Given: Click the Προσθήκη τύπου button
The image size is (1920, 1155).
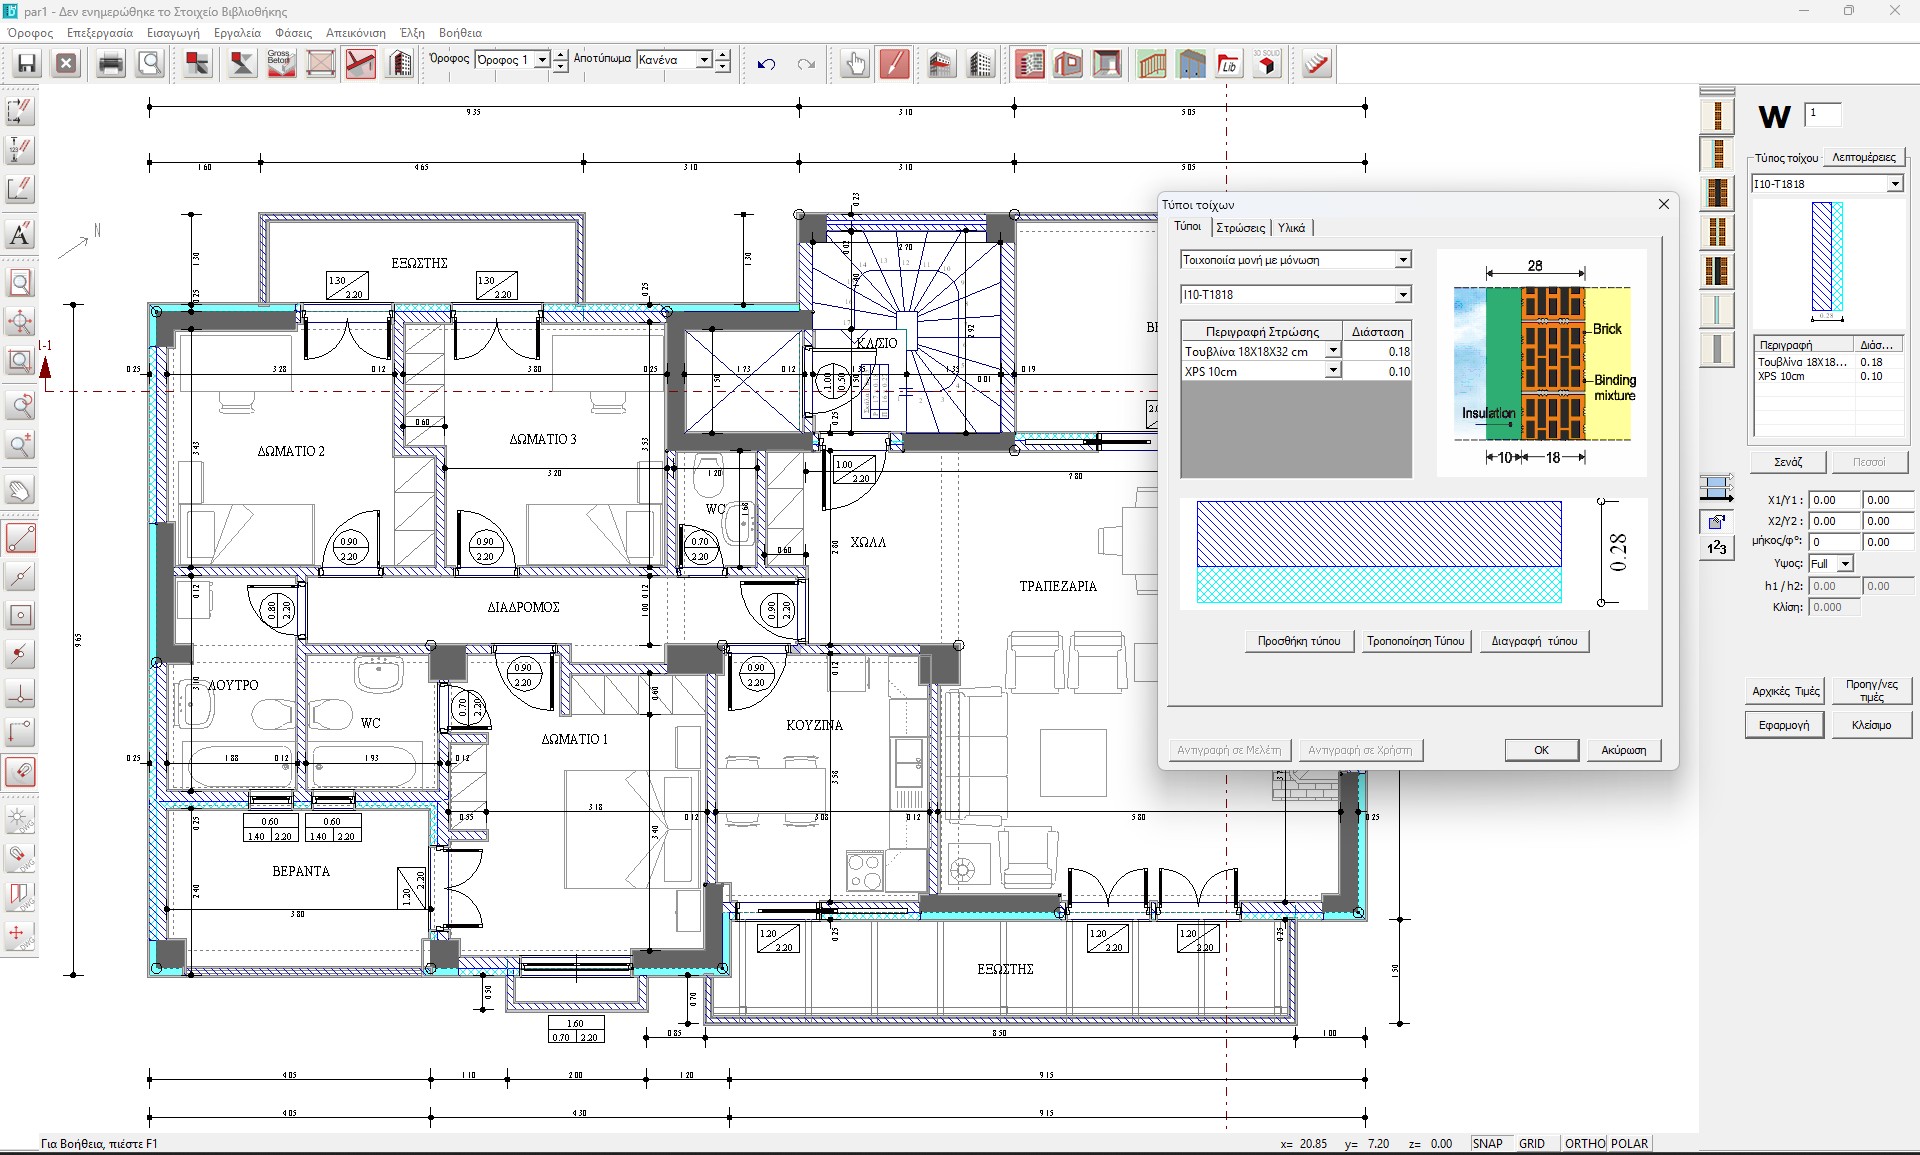Looking at the screenshot, I should click(x=1299, y=641).
